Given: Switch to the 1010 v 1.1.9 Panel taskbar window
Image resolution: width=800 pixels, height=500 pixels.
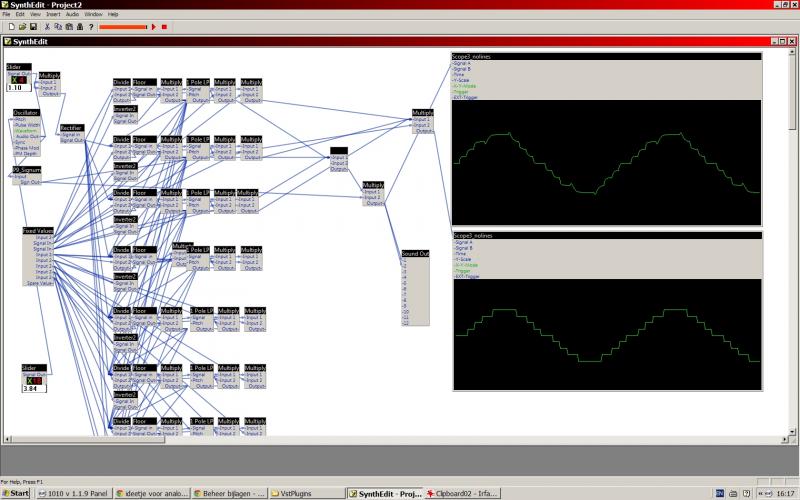Looking at the screenshot, I should (73, 493).
